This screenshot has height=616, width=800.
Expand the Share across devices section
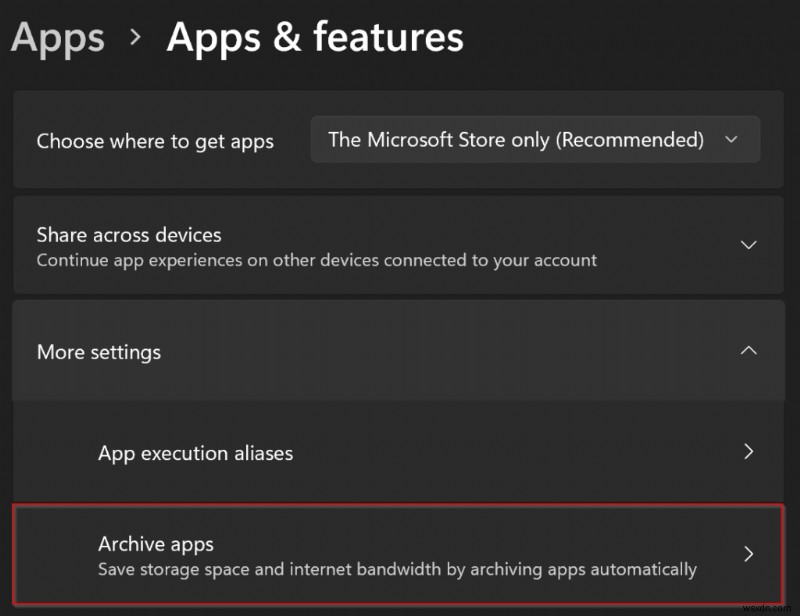[400, 245]
